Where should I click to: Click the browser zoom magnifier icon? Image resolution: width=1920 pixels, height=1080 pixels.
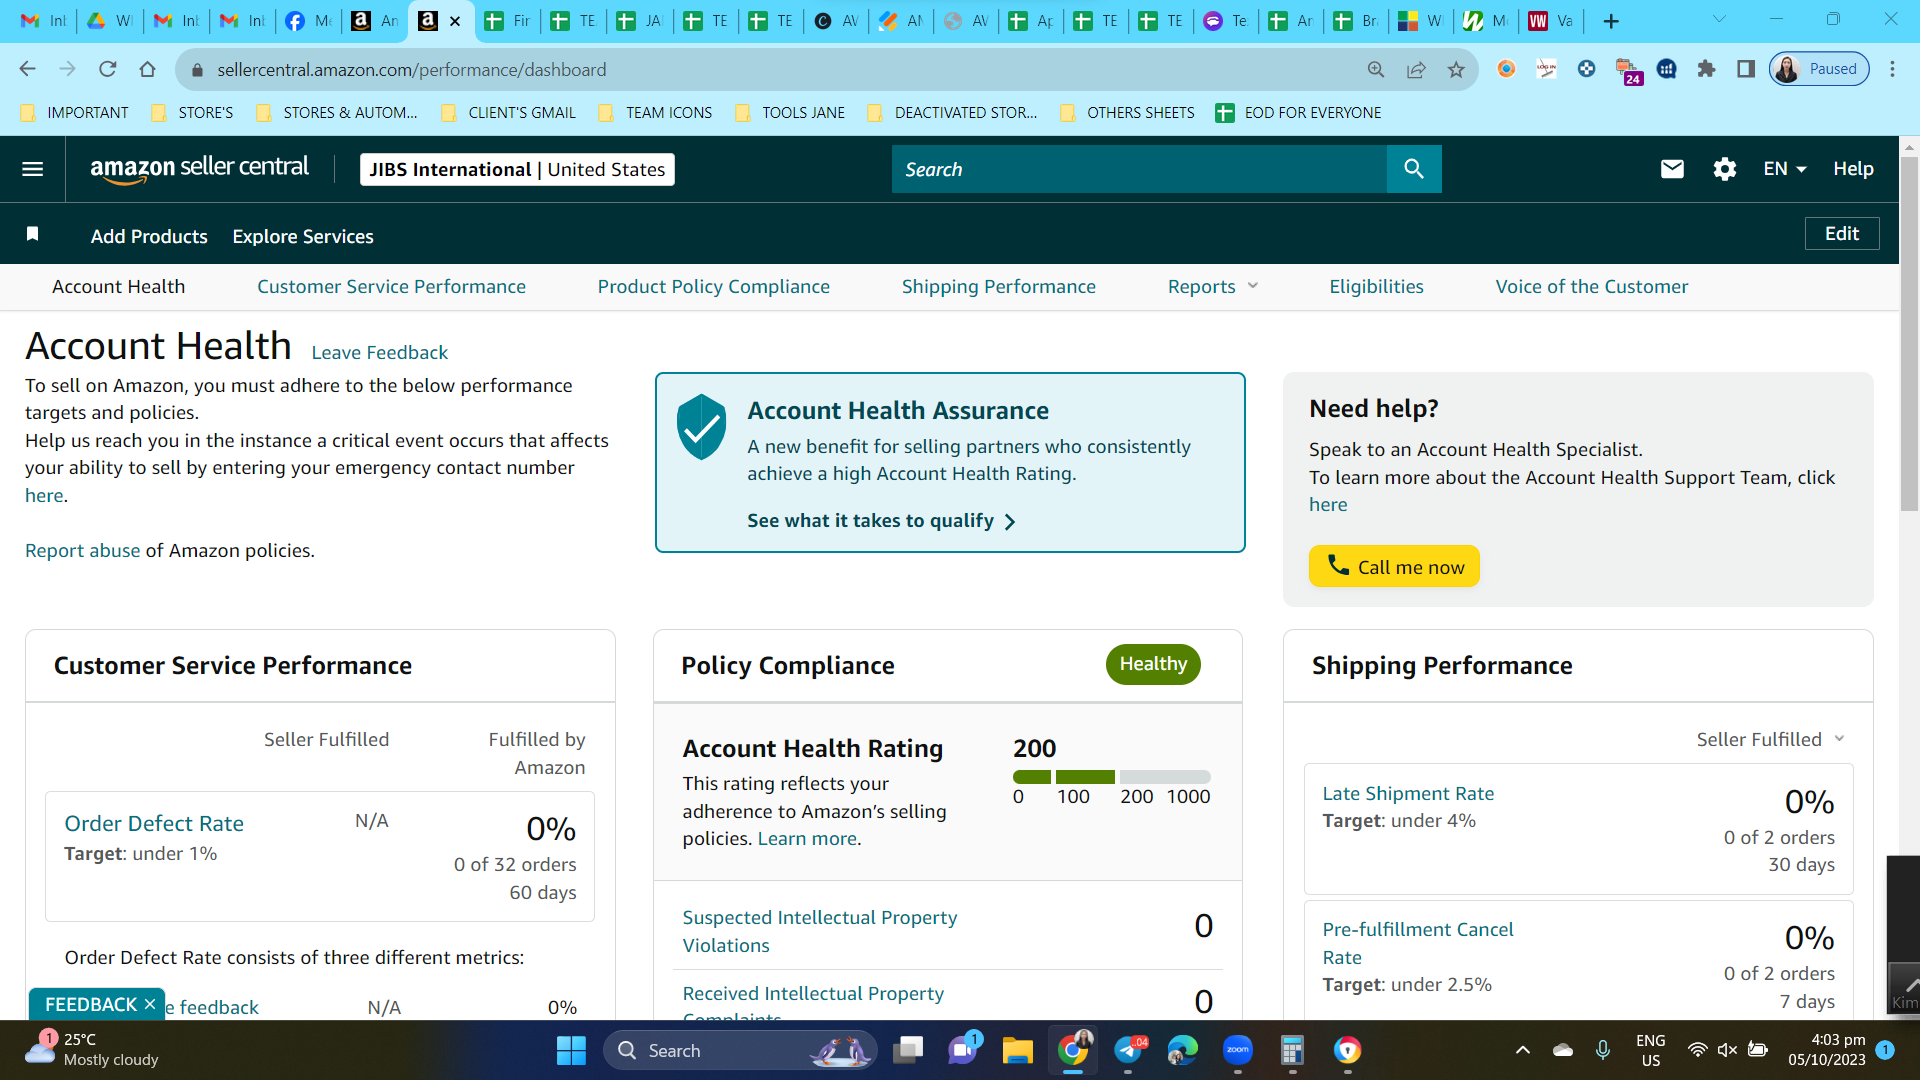[x=1376, y=69]
